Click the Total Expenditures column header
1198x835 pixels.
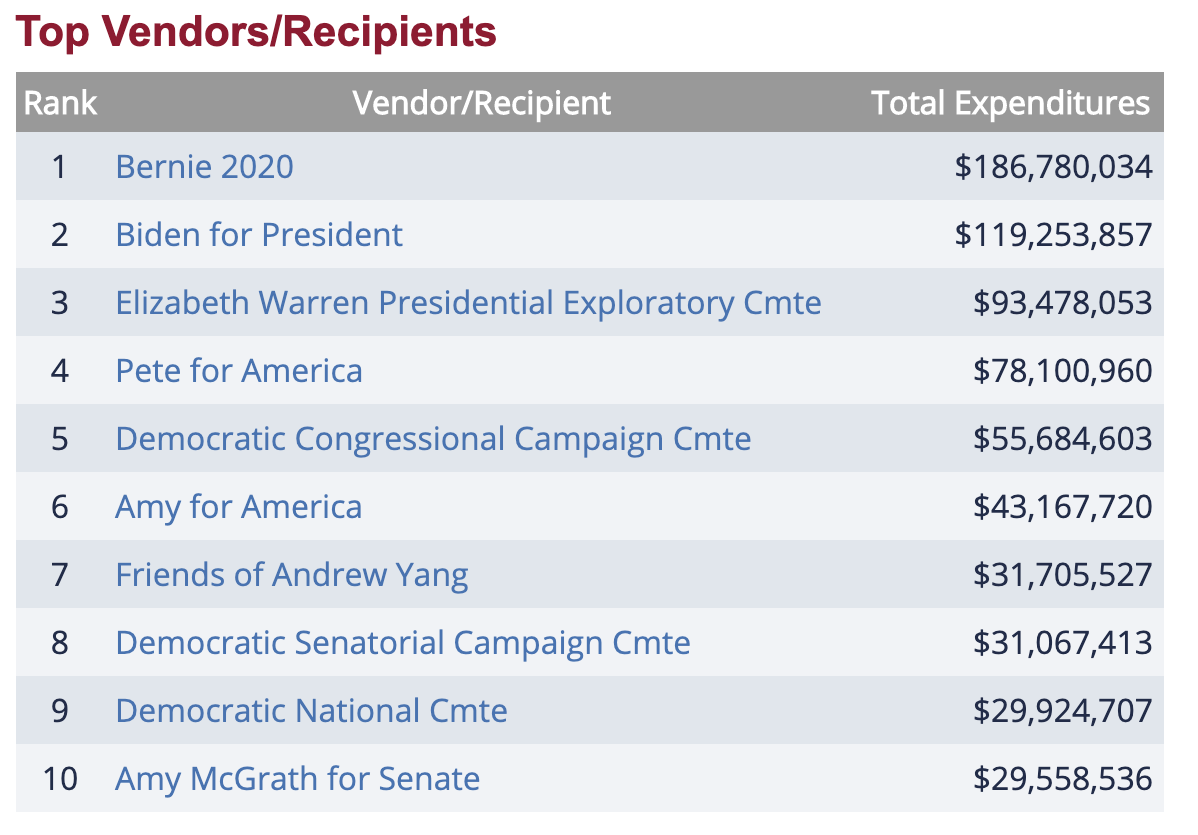click(x=1010, y=103)
